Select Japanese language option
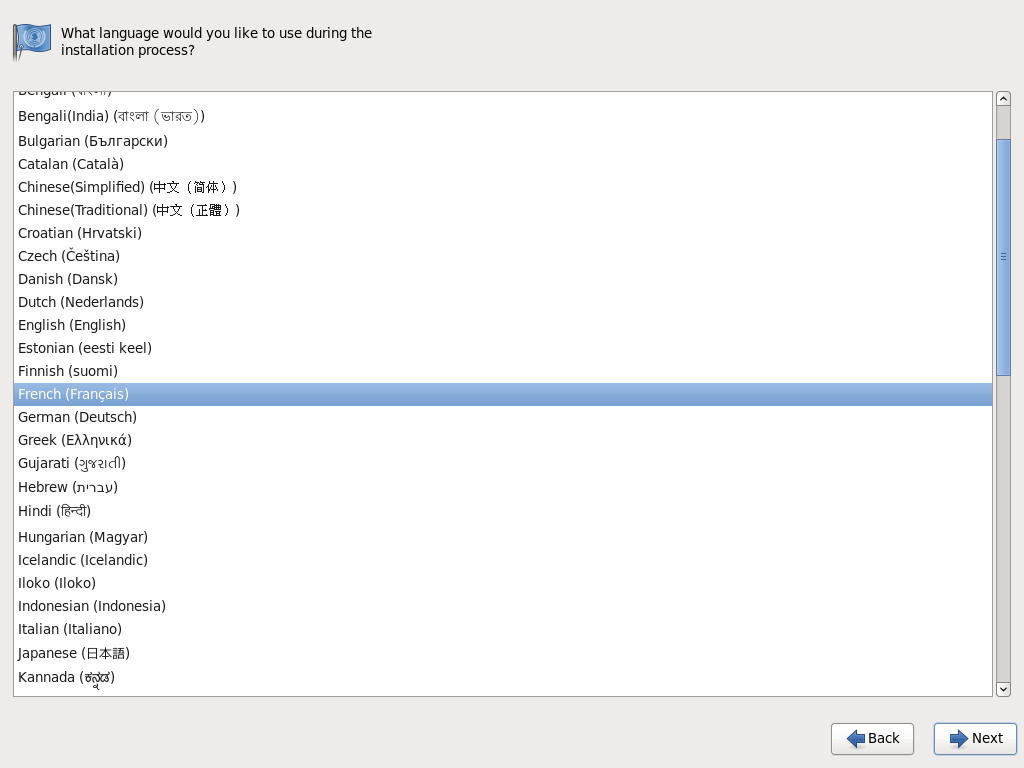Screen dimensions: 1024x768 coord(74,653)
